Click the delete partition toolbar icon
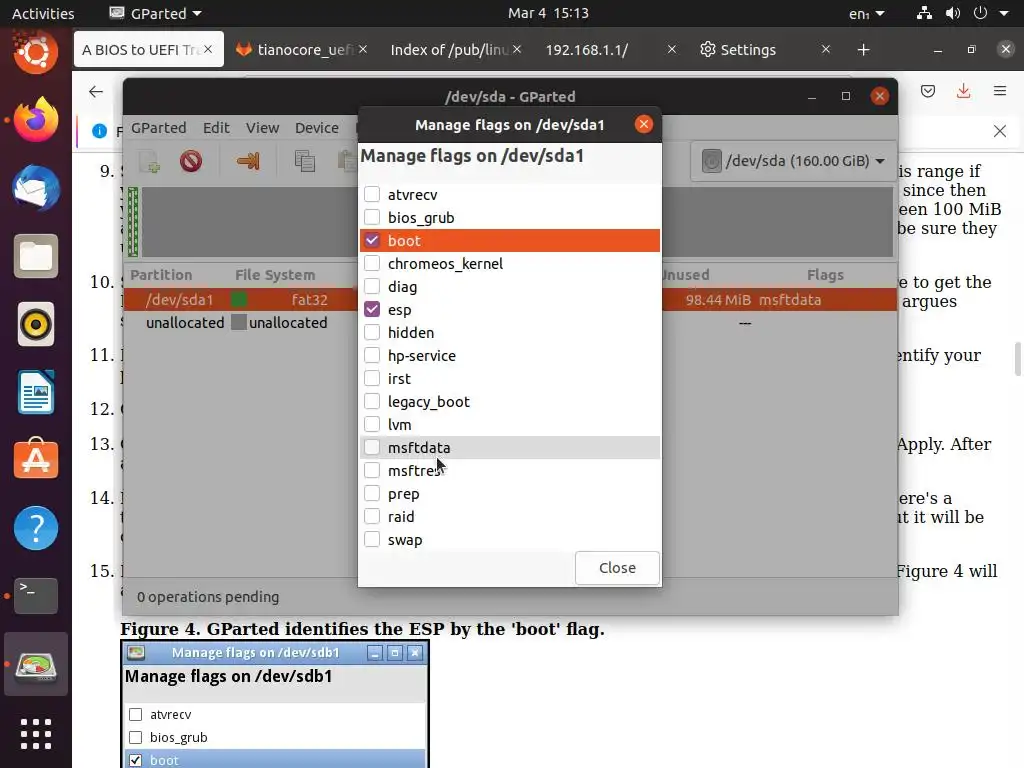Viewport: 1024px width, 768px height. point(191,161)
